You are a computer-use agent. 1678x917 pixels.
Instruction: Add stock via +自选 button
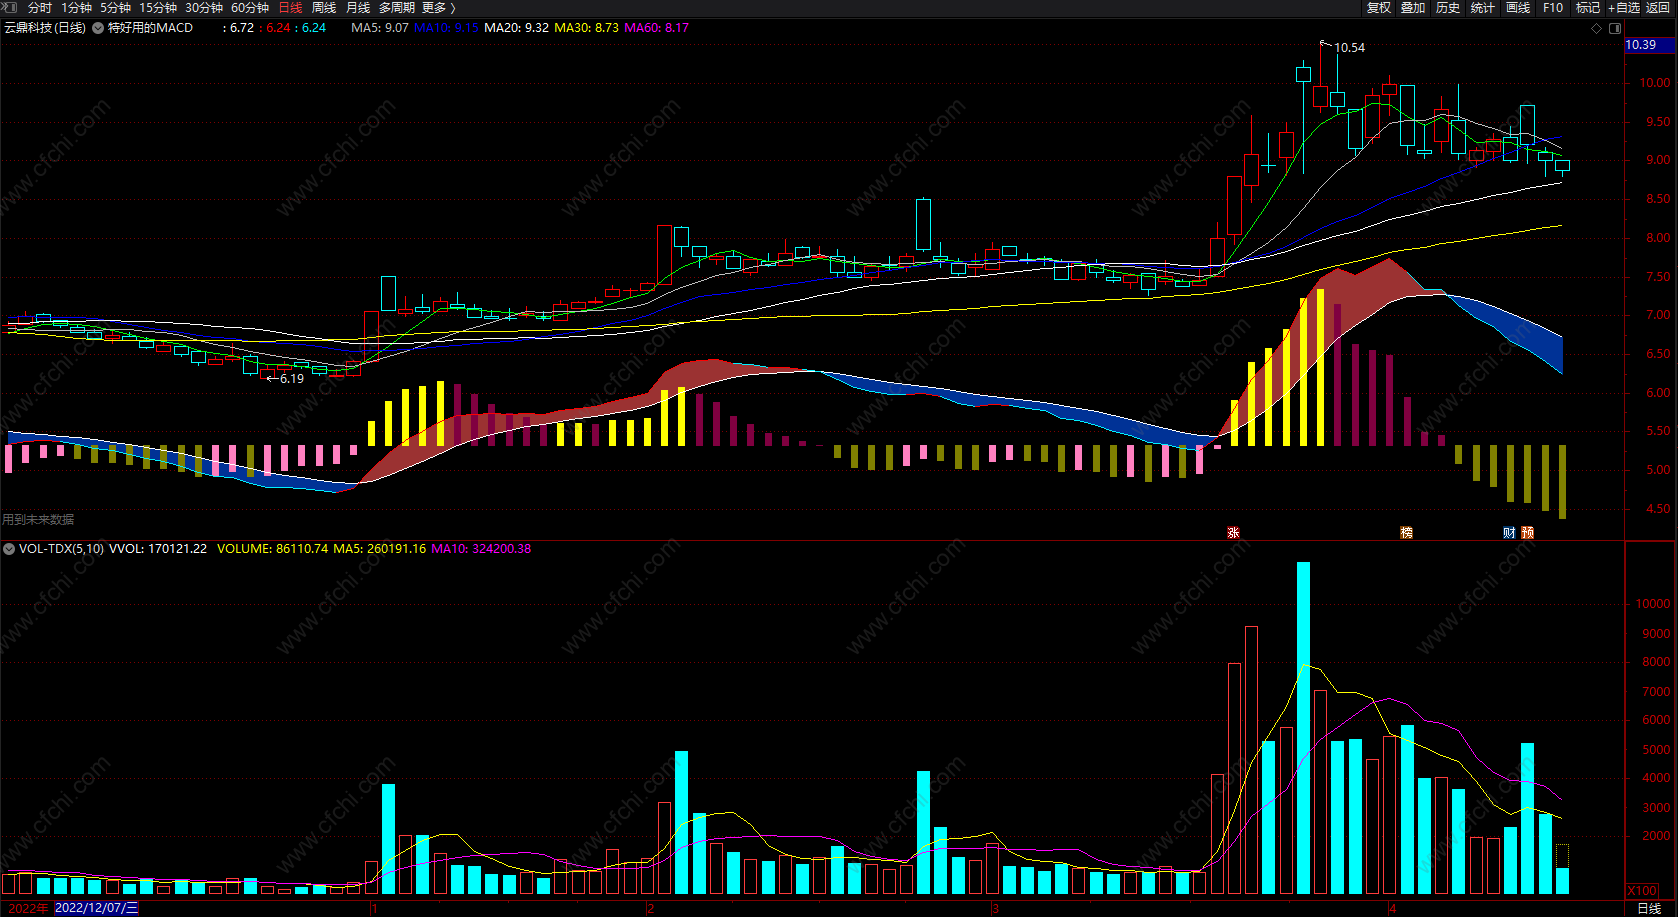point(1624,7)
